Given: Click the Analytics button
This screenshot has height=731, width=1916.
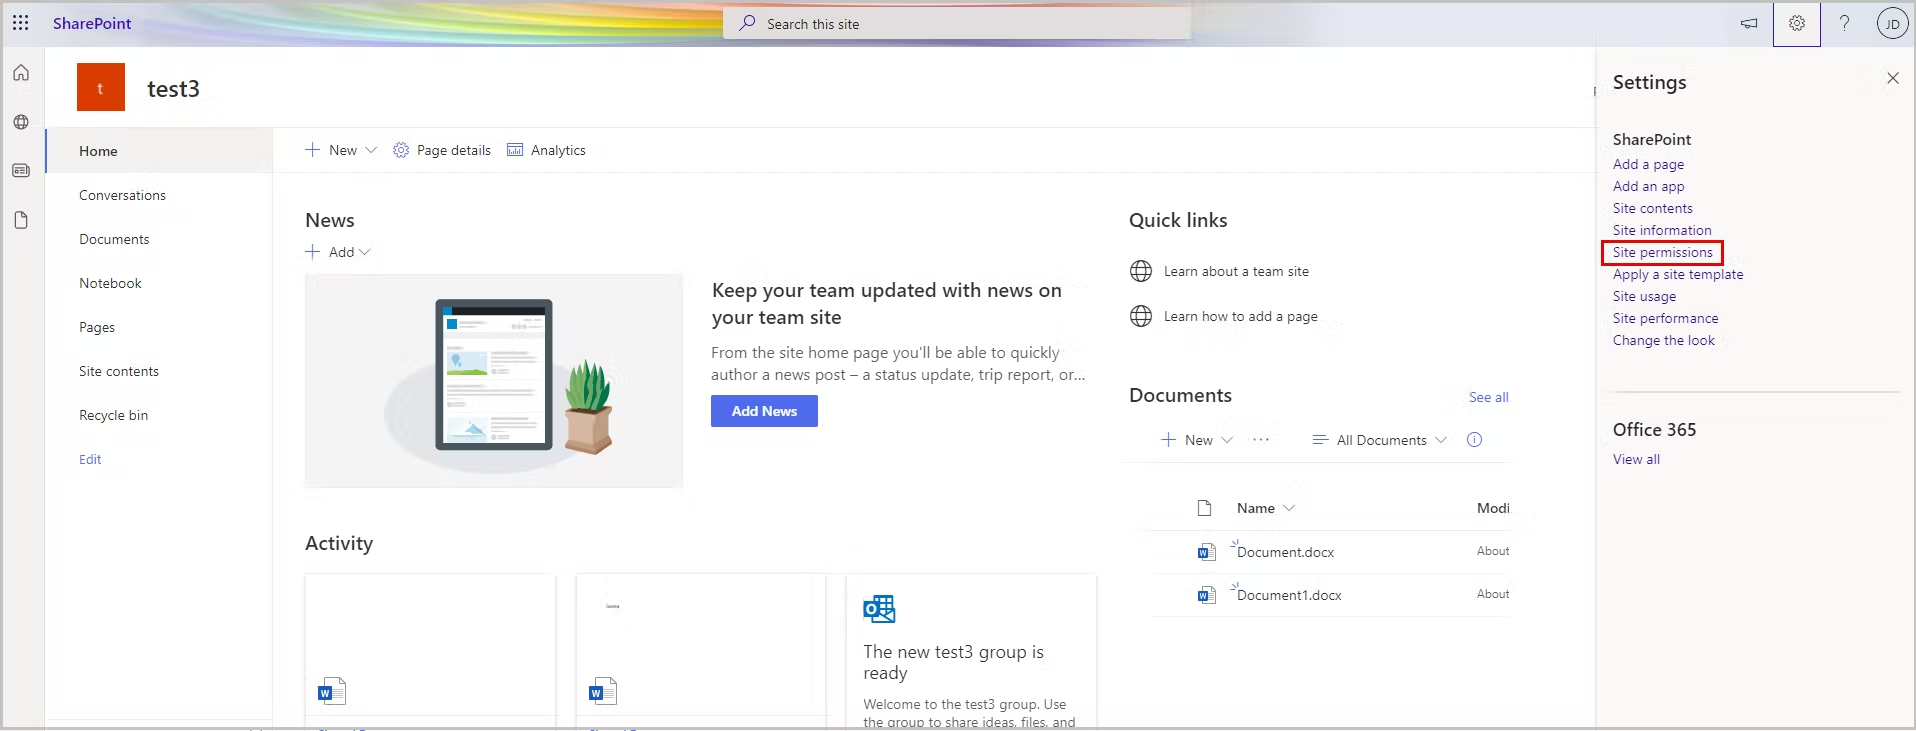Looking at the screenshot, I should coord(546,150).
